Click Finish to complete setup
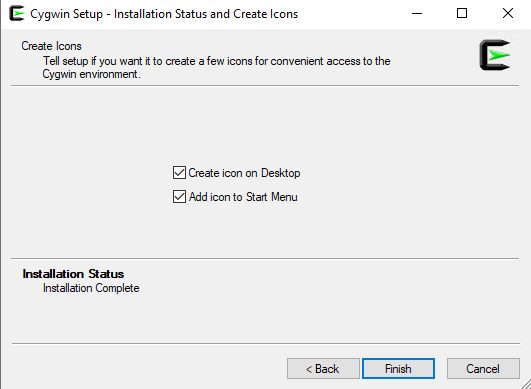The height and width of the screenshot is (389, 531). point(398,368)
